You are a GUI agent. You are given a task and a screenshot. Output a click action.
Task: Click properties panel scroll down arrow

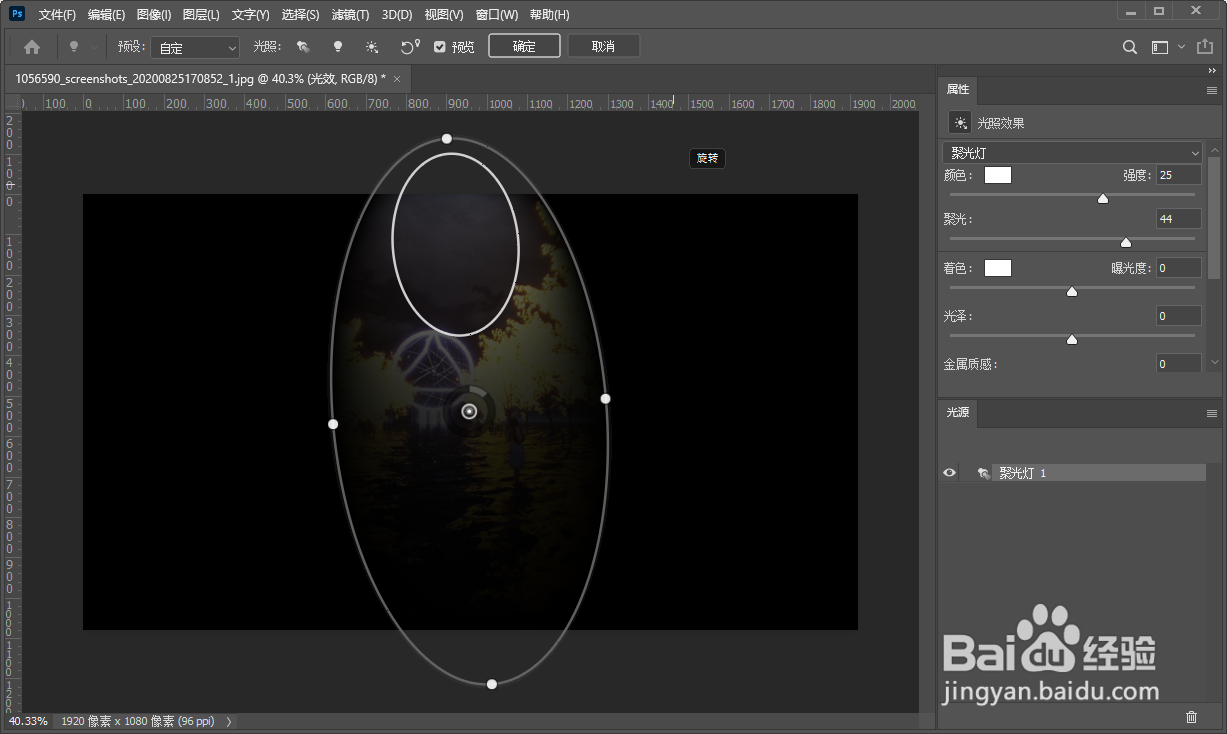(x=1214, y=363)
